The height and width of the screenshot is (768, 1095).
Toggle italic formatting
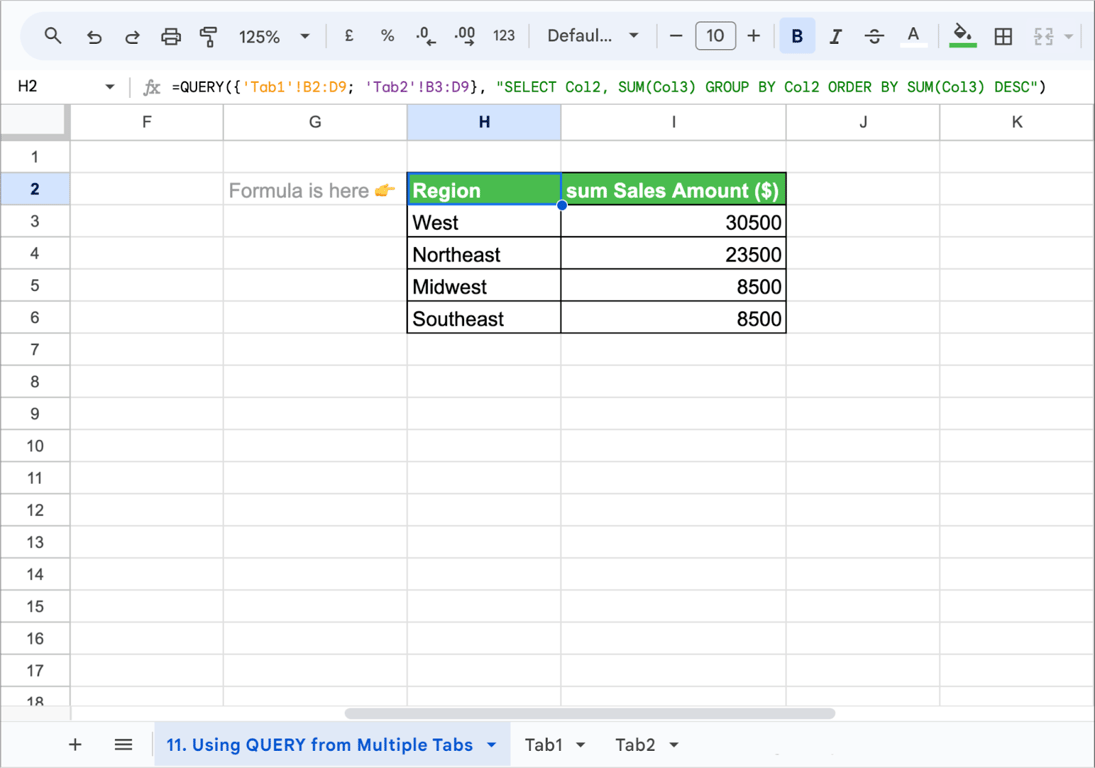pos(835,36)
